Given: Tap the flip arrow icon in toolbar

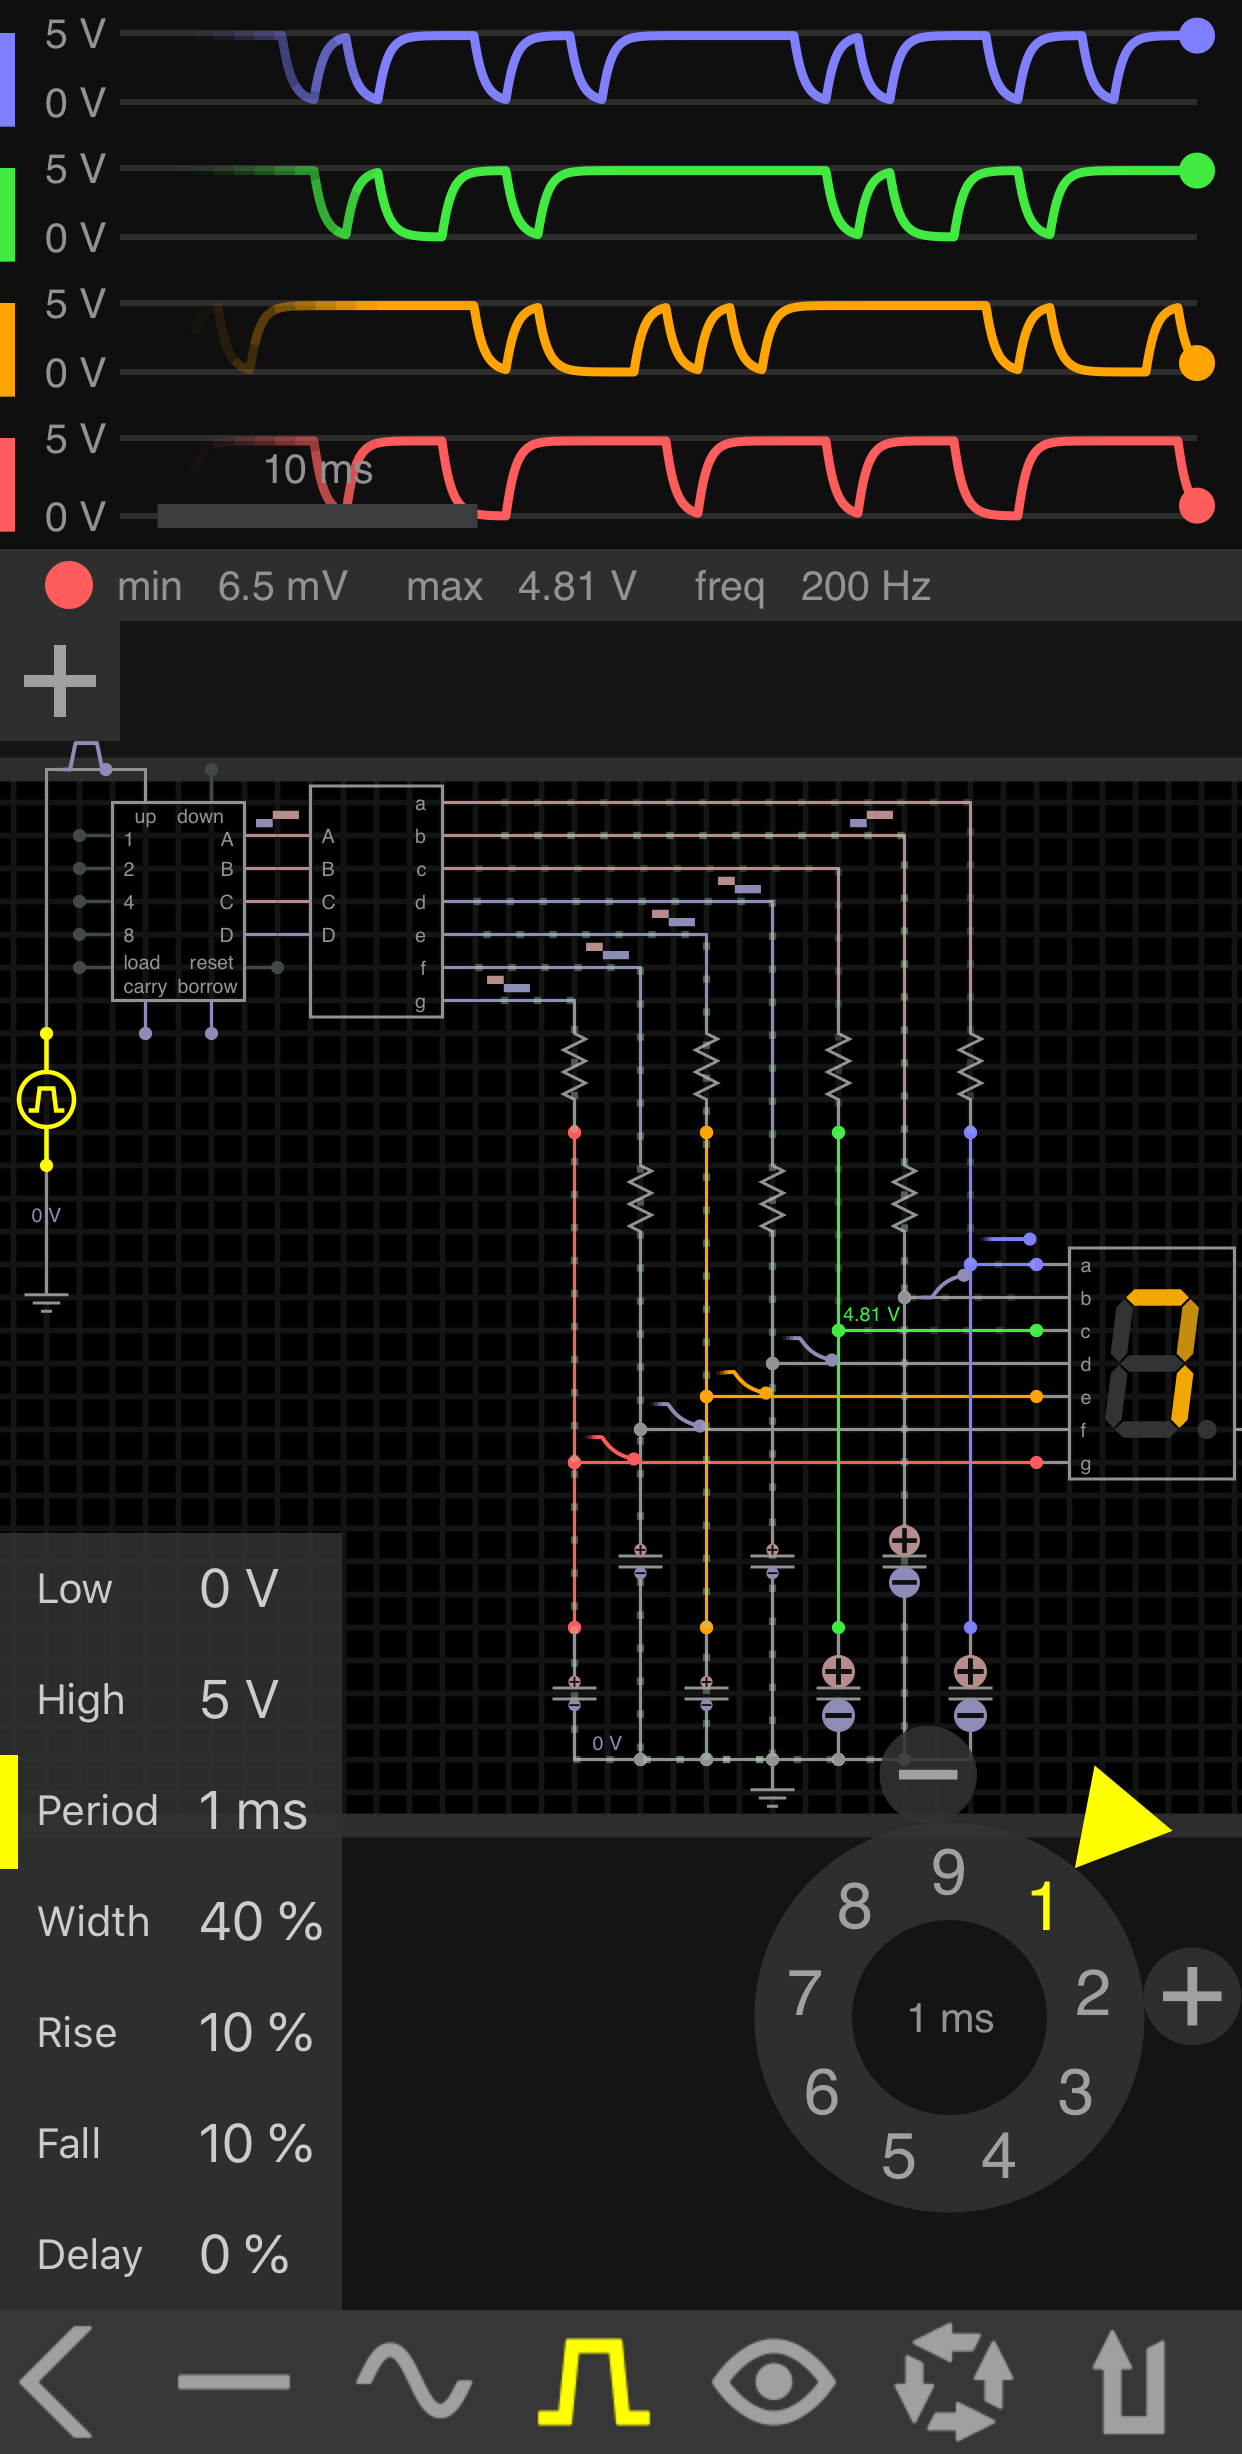Looking at the screenshot, I should pos(1130,2381).
